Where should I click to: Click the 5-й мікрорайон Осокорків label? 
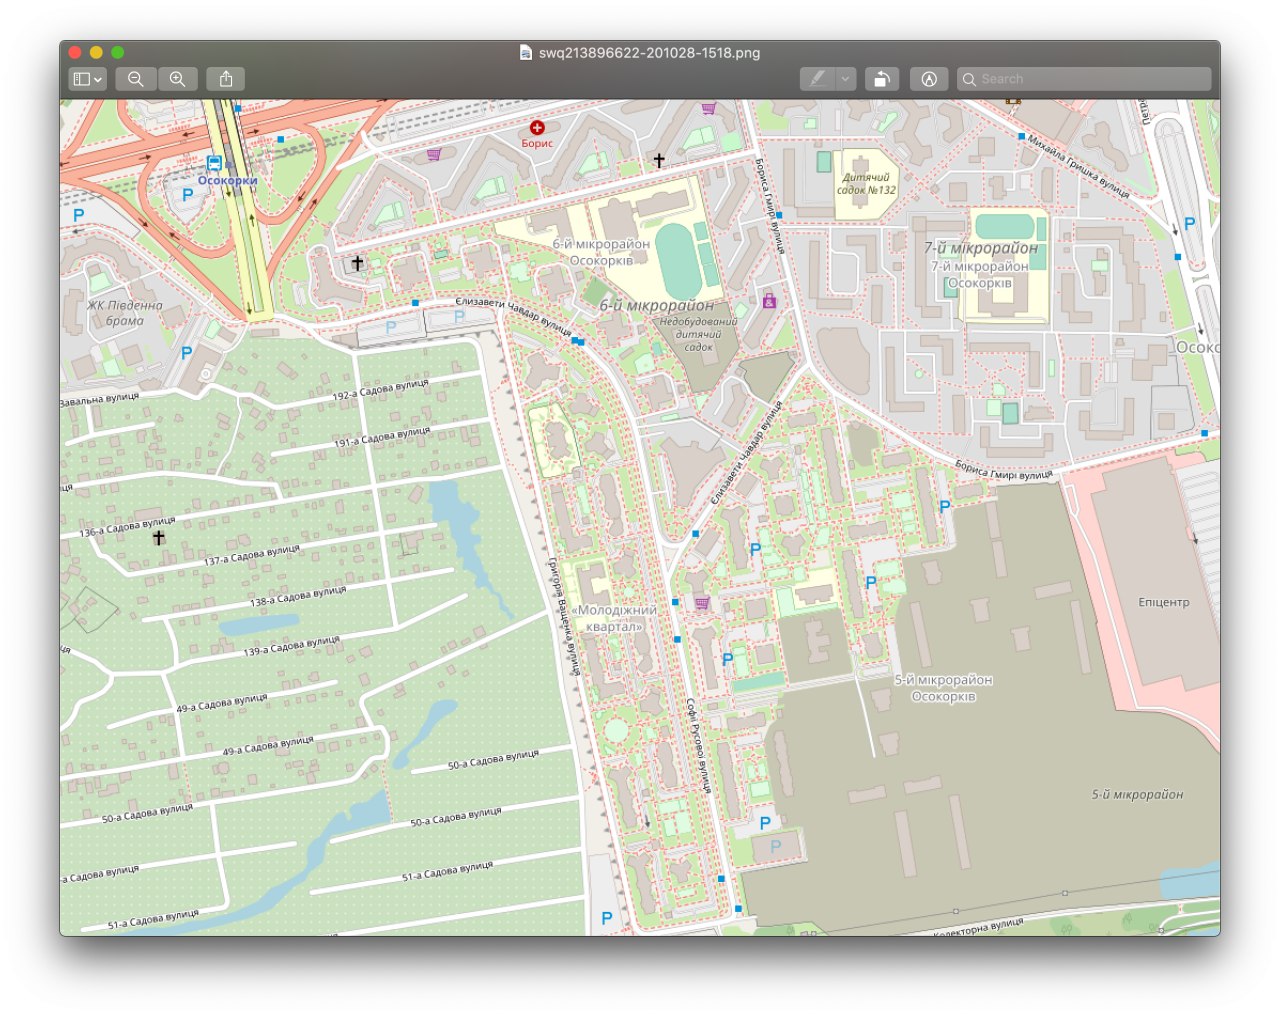point(943,688)
